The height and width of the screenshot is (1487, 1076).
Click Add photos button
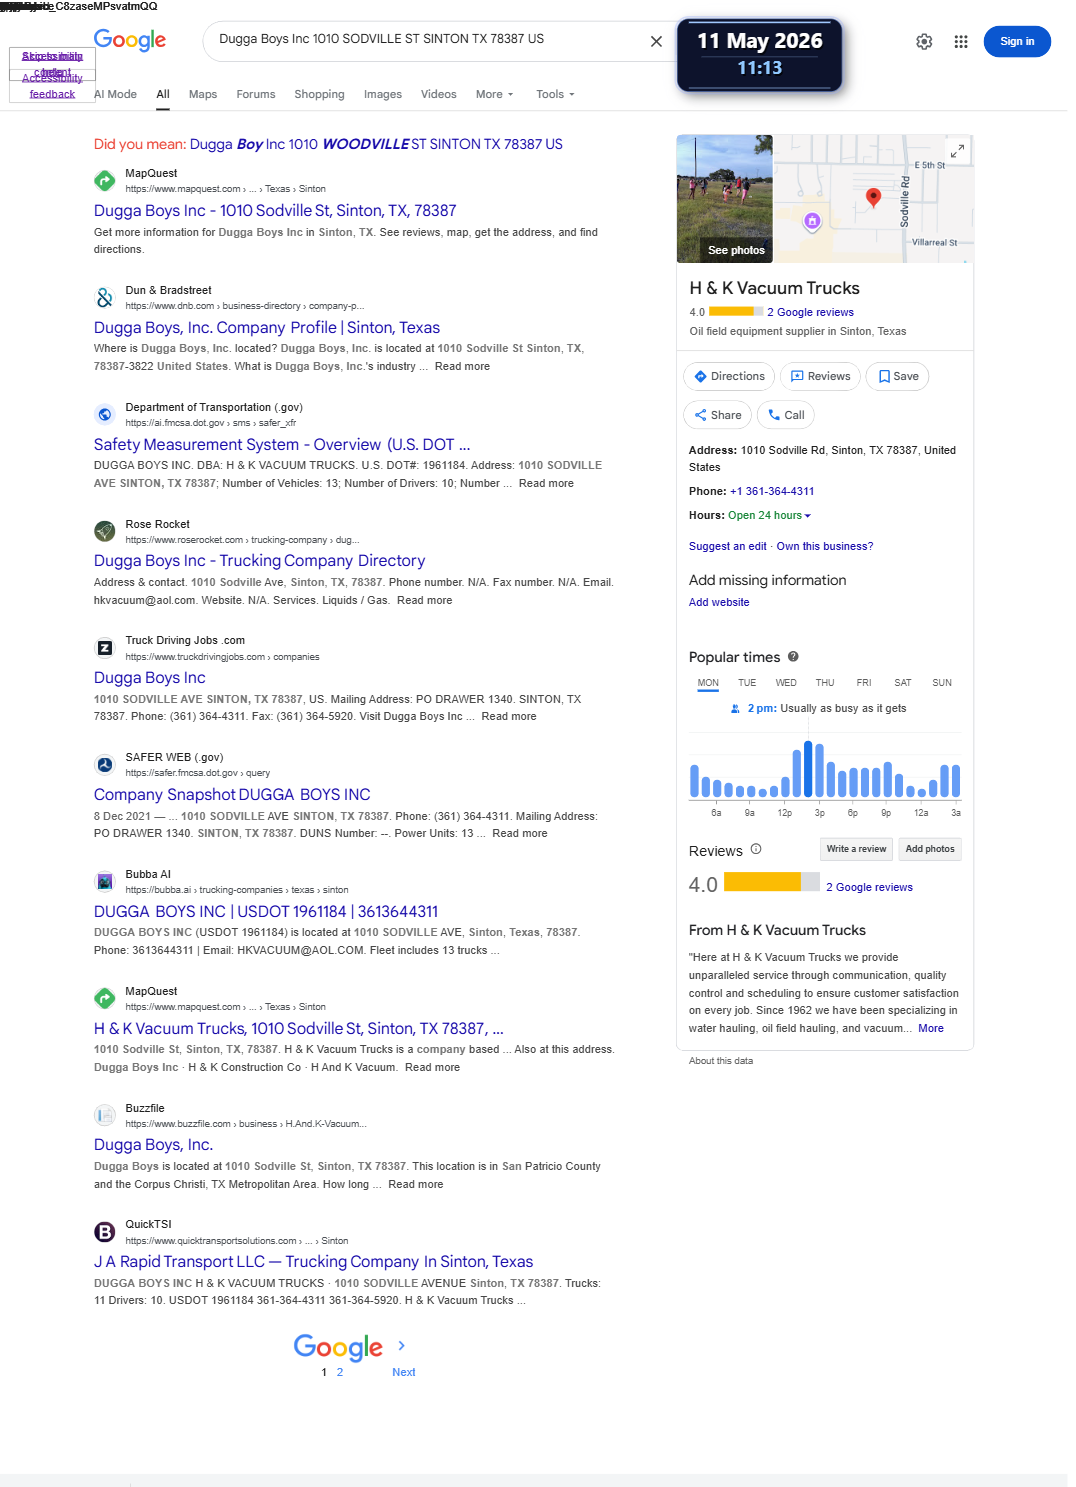[x=930, y=849]
